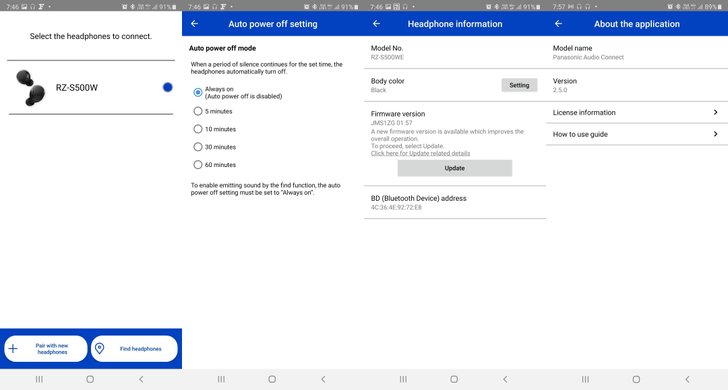
Task: Tap Find headphones button
Action: [x=134, y=349]
